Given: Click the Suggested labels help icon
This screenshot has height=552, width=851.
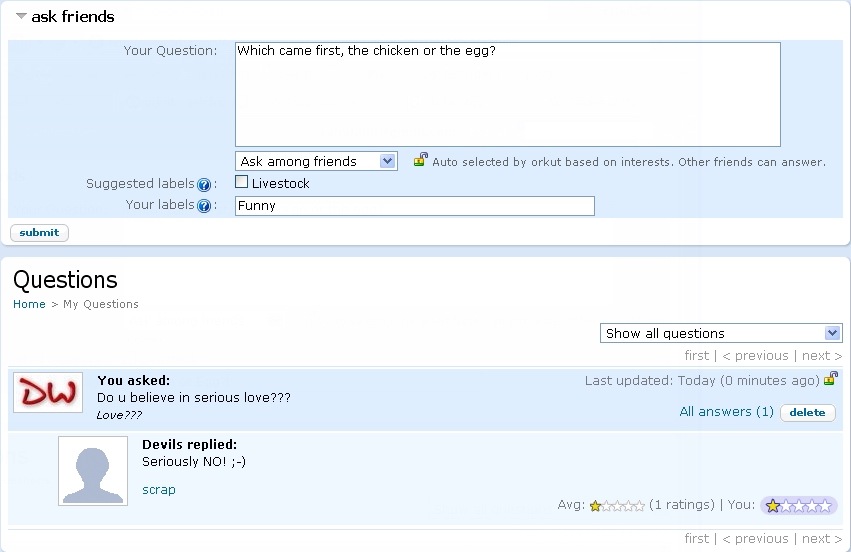Looking at the screenshot, I should (x=204, y=185).
